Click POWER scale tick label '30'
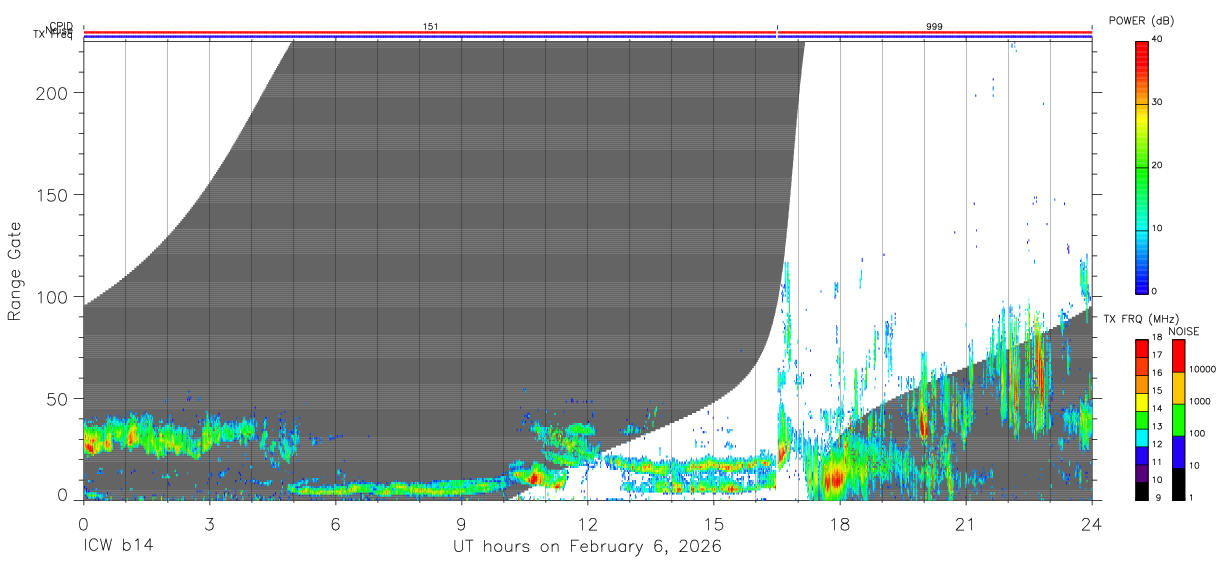Screen dimensions: 1228x567 coord(1159,103)
